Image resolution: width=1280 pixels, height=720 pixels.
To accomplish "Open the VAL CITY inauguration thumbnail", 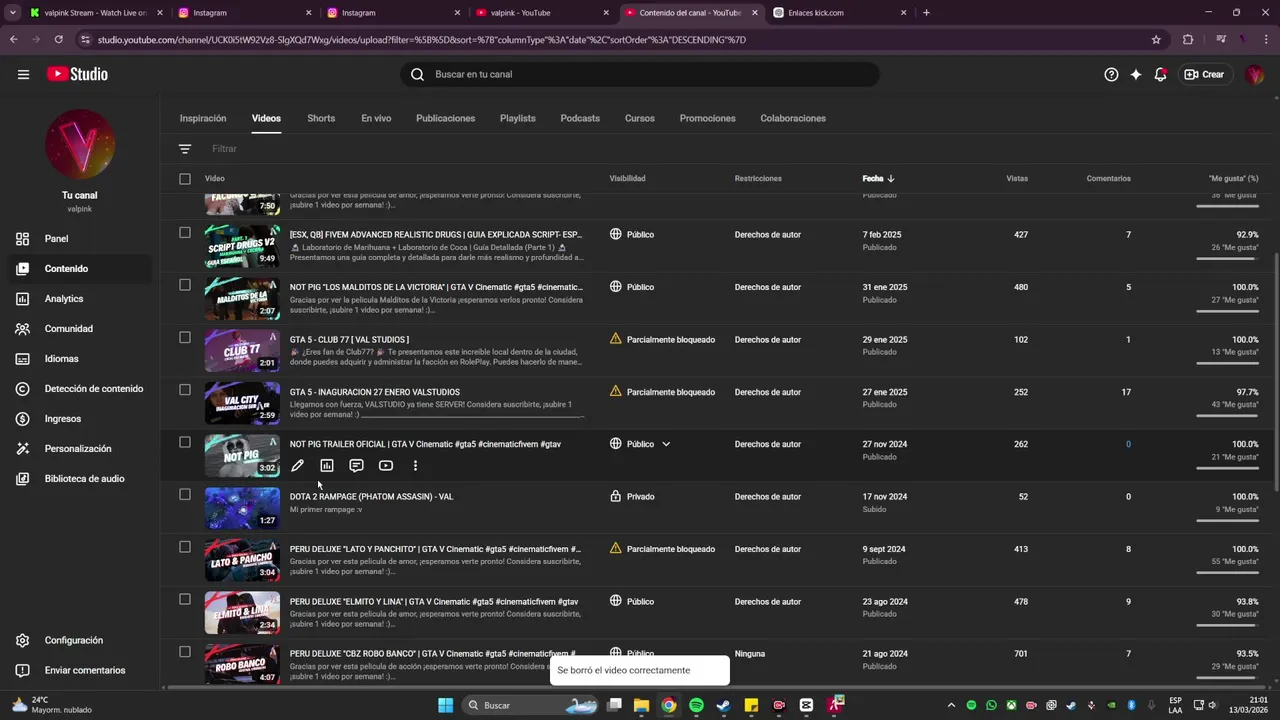I will tap(242, 403).
